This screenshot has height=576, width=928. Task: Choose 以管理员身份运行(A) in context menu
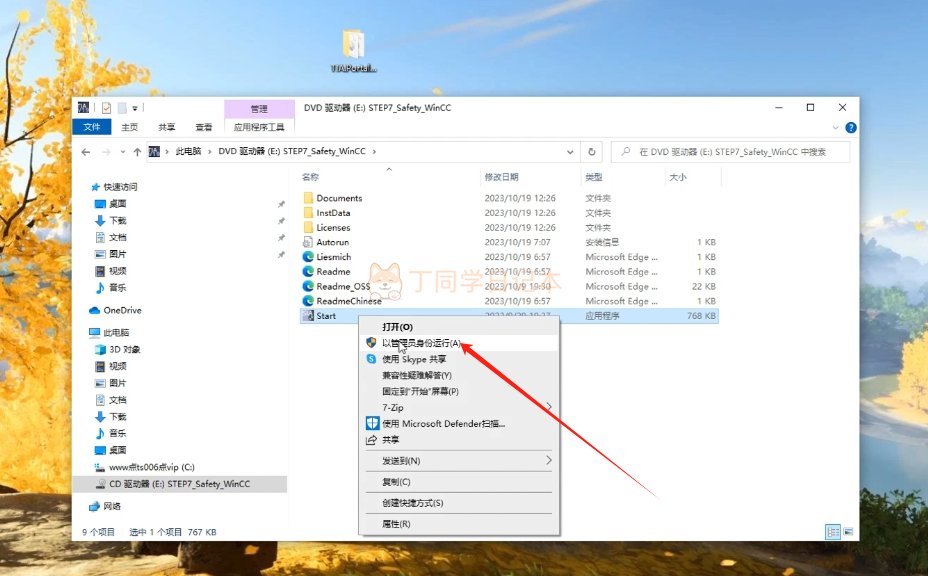point(459,343)
